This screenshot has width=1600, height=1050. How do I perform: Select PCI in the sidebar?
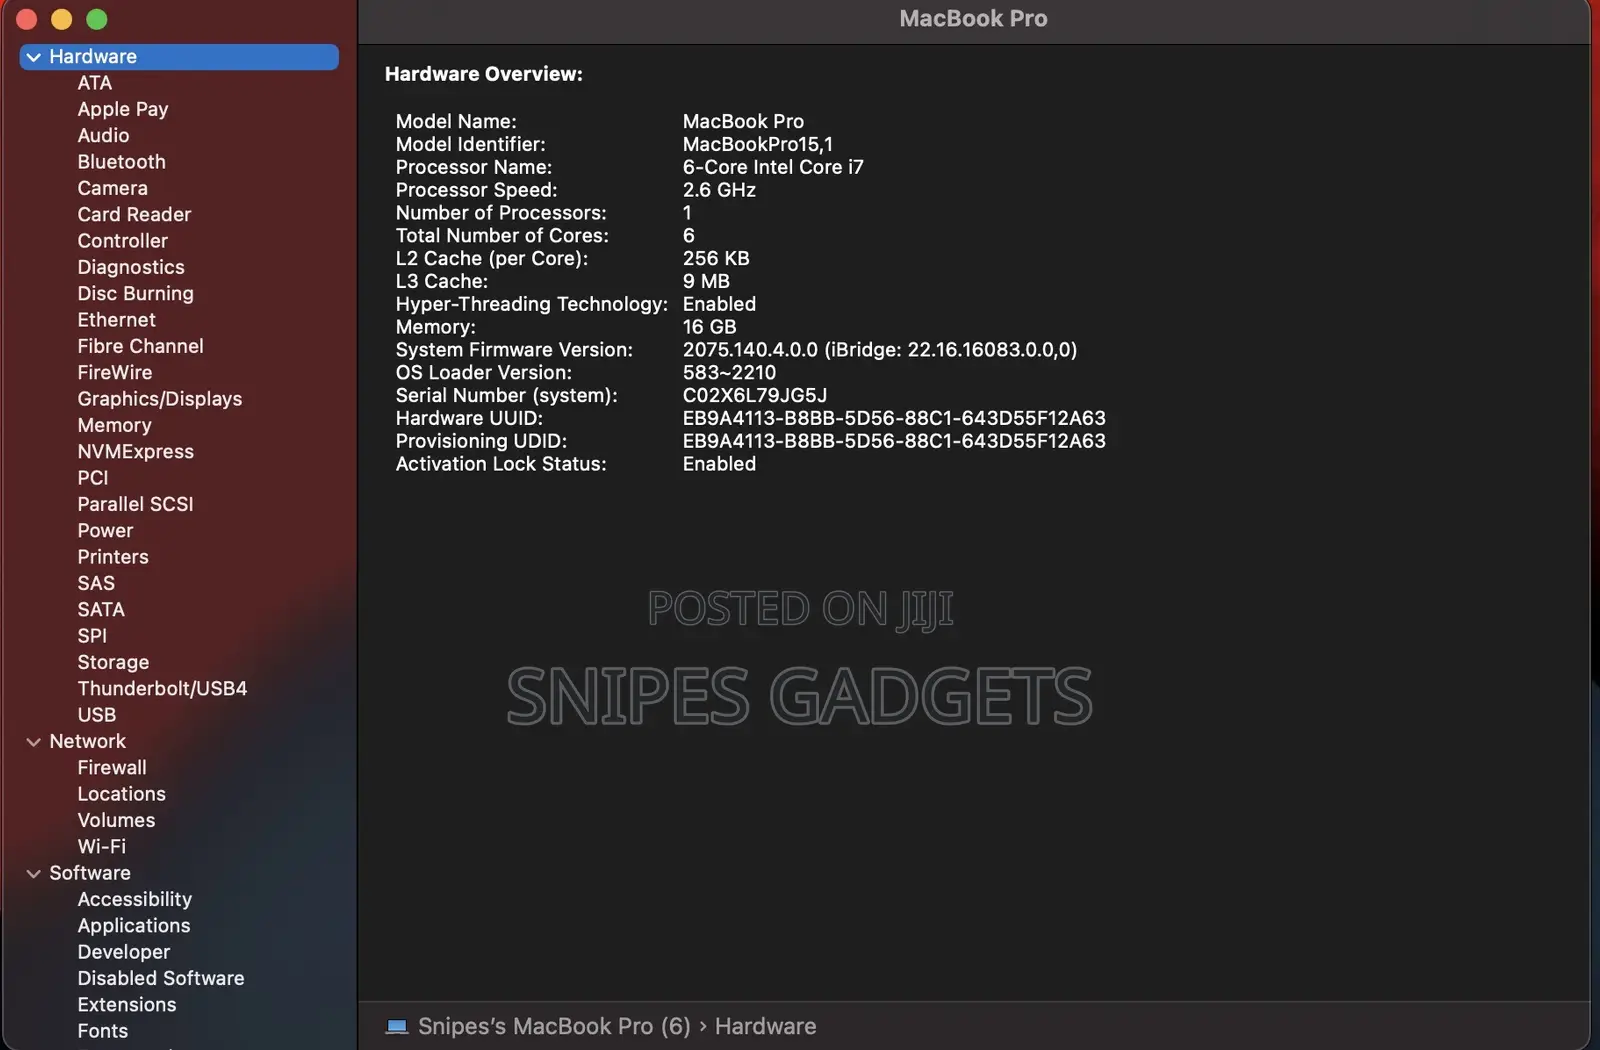93,478
